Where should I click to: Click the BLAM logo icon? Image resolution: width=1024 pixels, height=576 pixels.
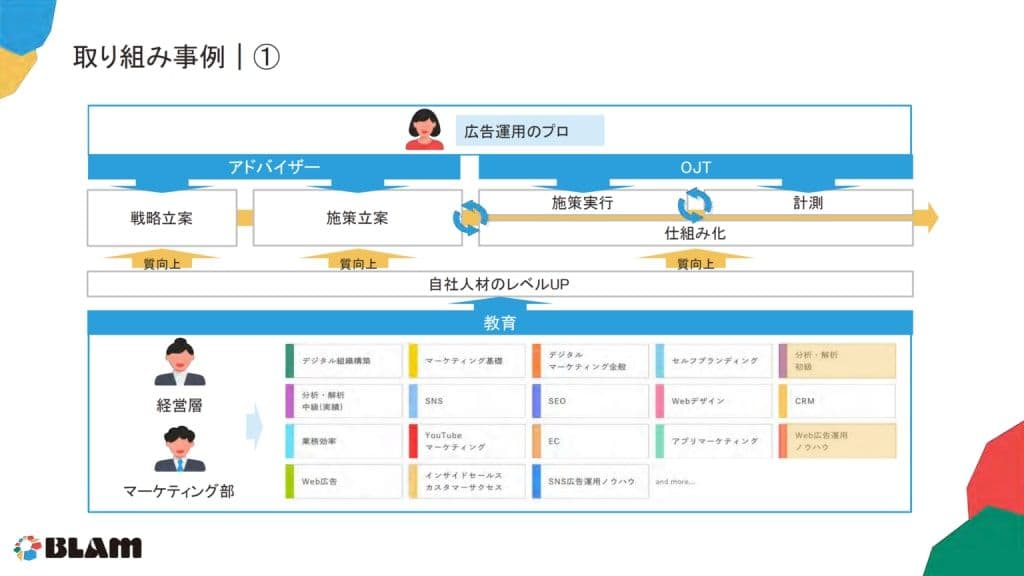click(26, 548)
